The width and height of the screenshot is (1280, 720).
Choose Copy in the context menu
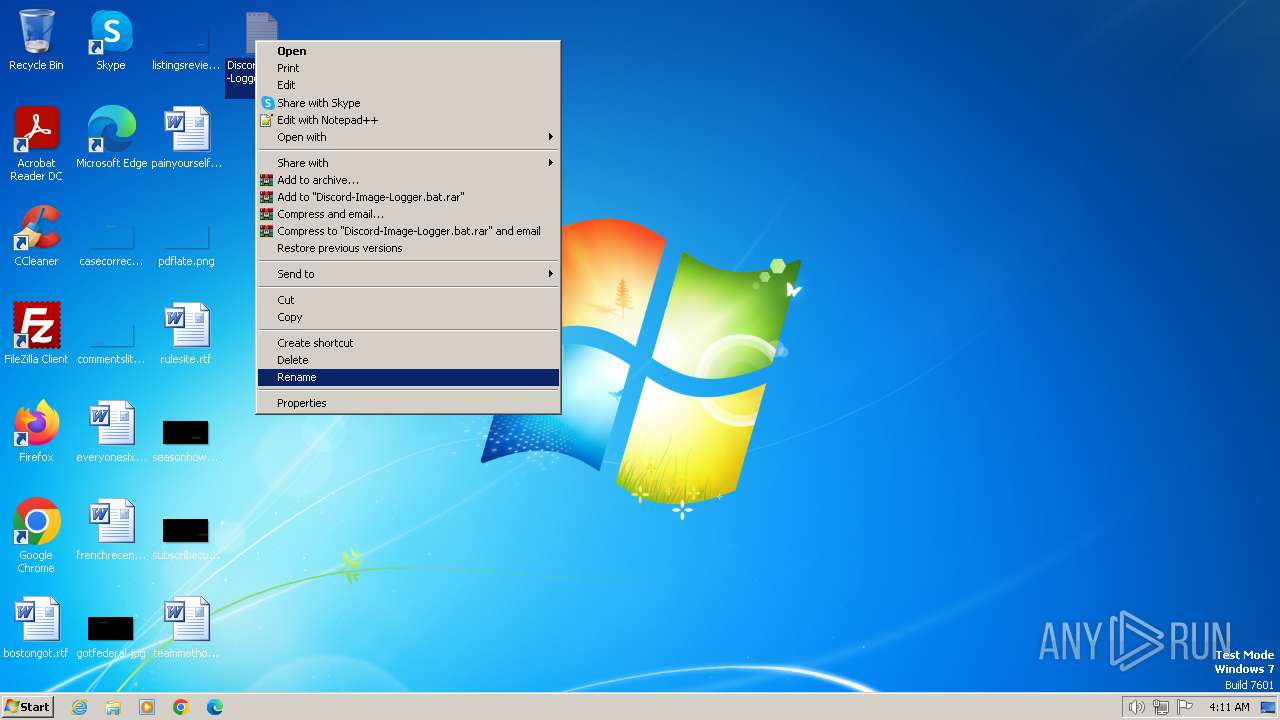coord(408,317)
